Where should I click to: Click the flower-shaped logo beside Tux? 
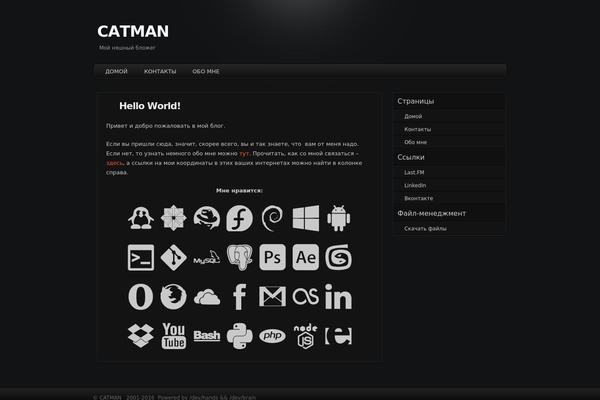(174, 218)
